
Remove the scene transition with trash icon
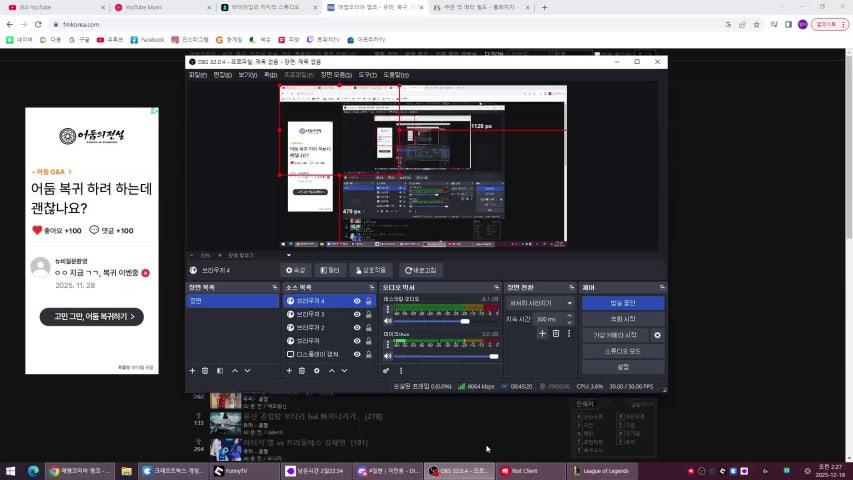tap(555, 334)
